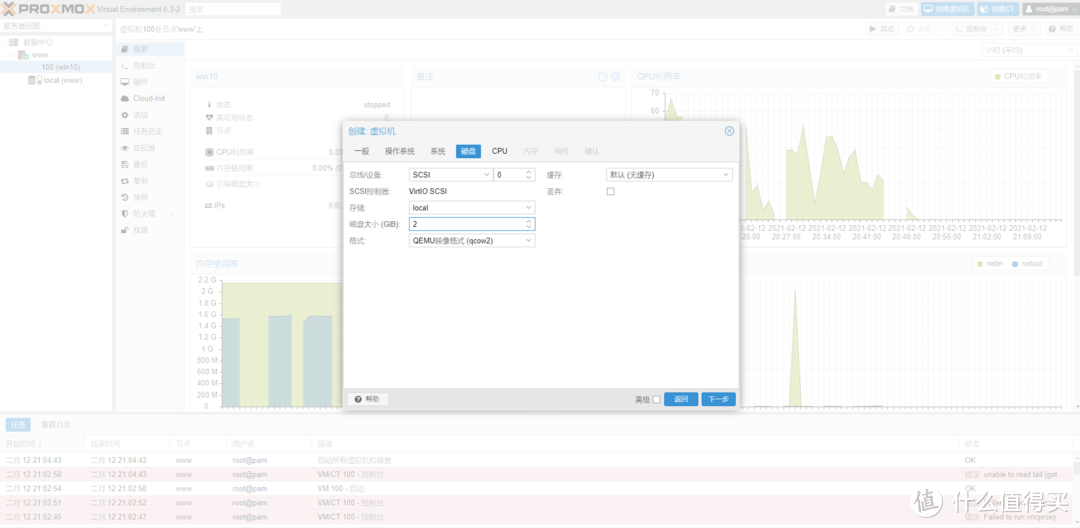Toggle the Discard (丢弃) checkbox
The width and height of the screenshot is (1080, 528).
click(x=610, y=191)
